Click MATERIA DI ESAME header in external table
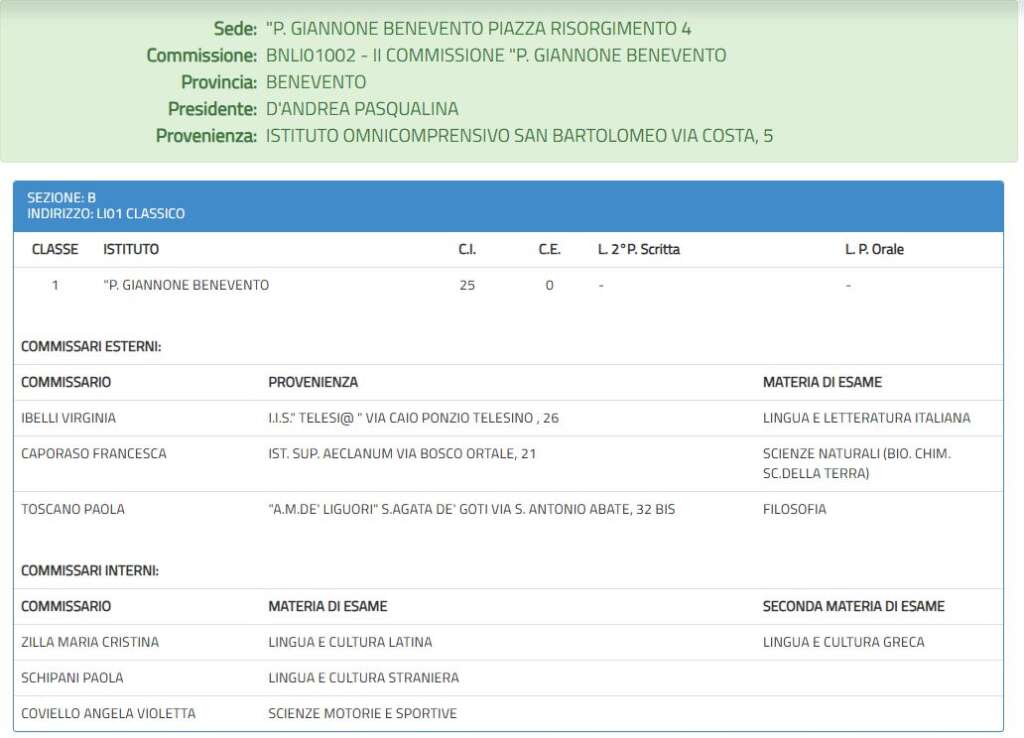The width and height of the screenshot is (1024, 738). (x=822, y=383)
